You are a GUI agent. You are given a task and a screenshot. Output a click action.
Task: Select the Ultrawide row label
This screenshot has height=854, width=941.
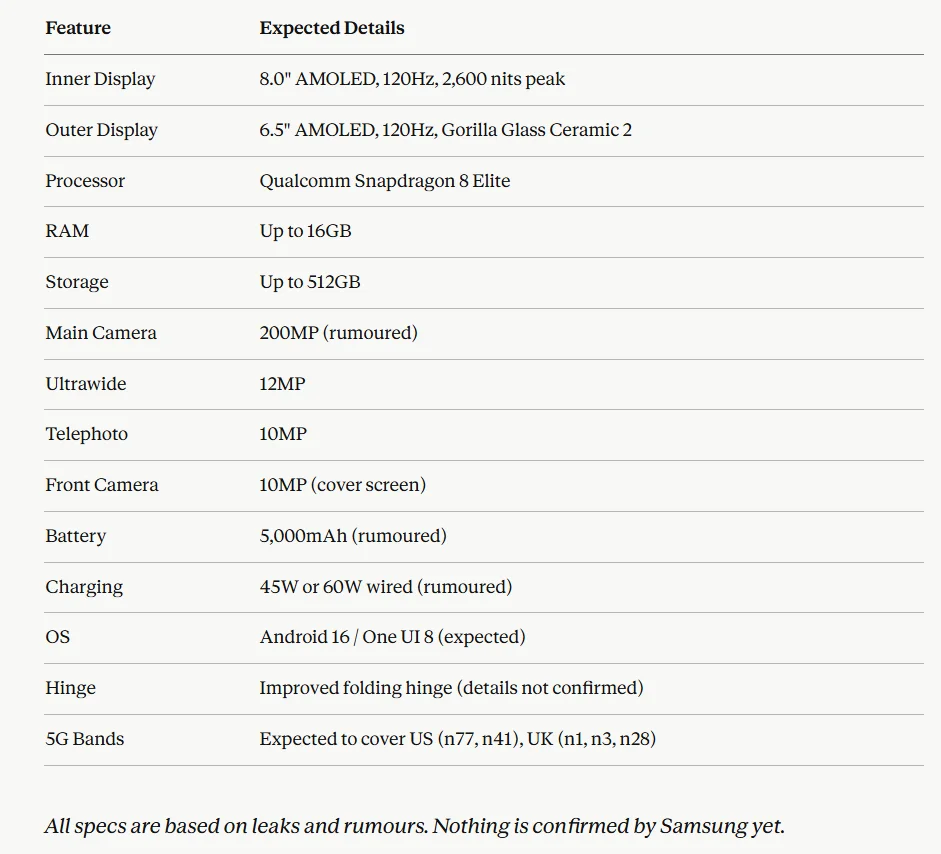pos(86,384)
